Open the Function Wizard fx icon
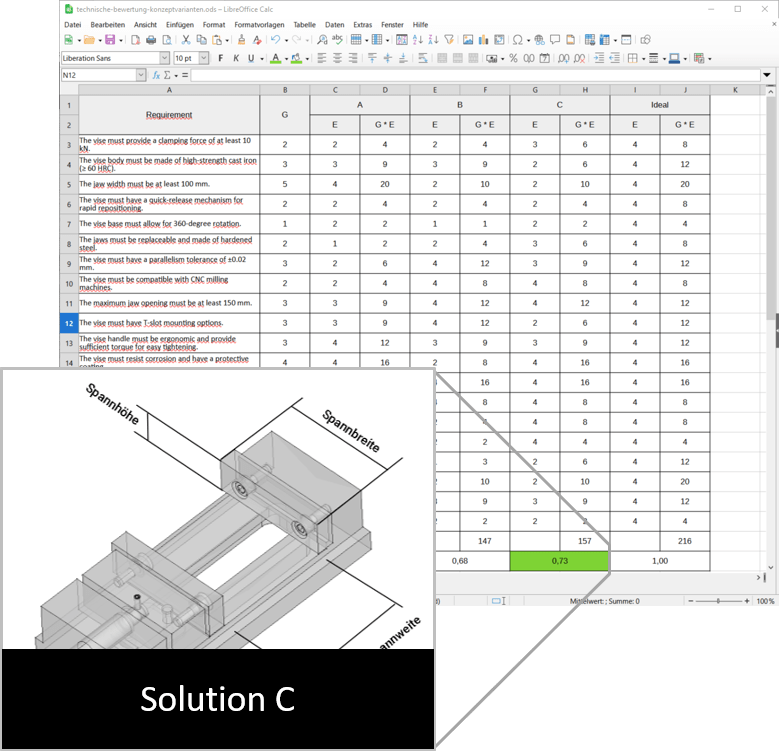Viewport: 779px width, 751px height. point(156,75)
